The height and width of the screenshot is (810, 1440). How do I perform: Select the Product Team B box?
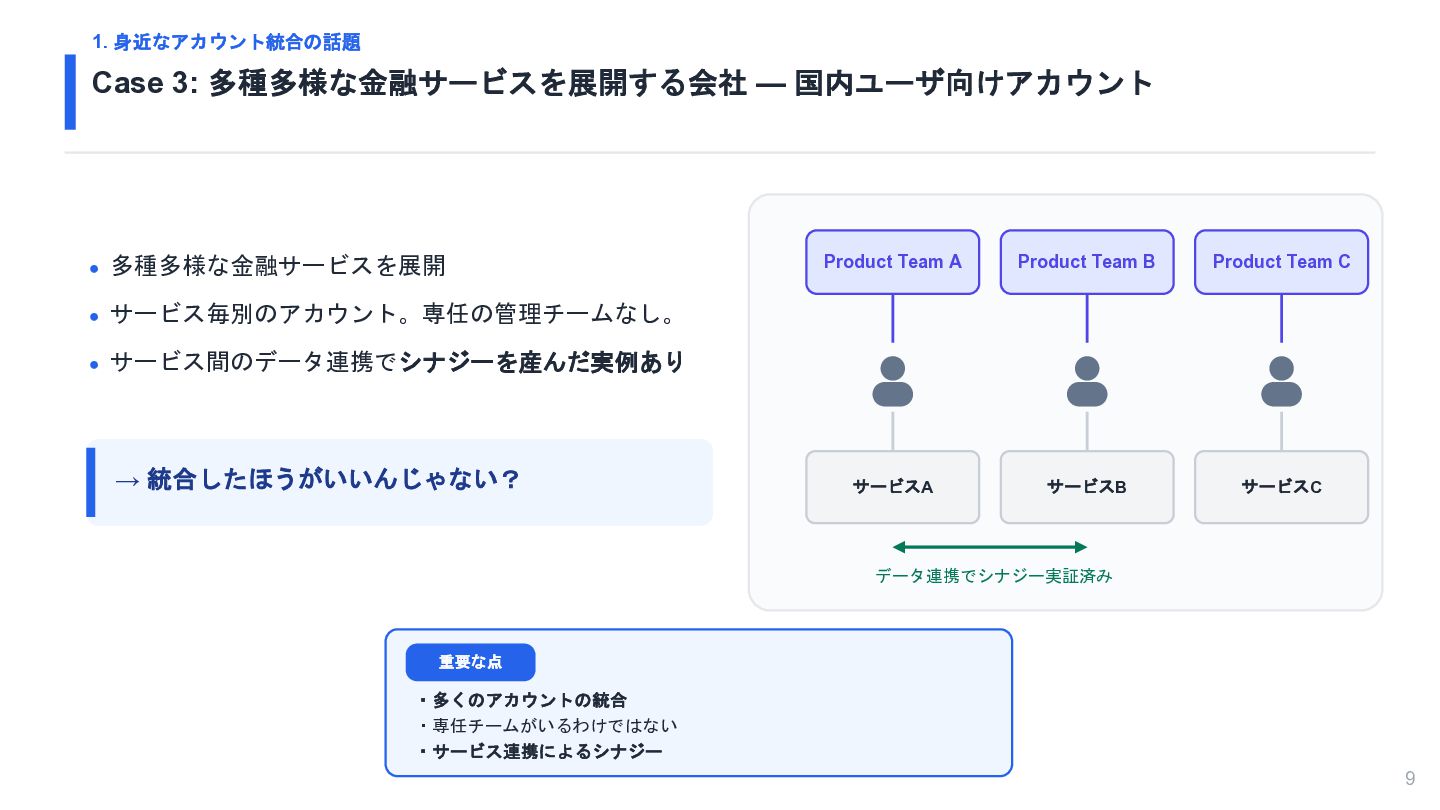point(1087,262)
